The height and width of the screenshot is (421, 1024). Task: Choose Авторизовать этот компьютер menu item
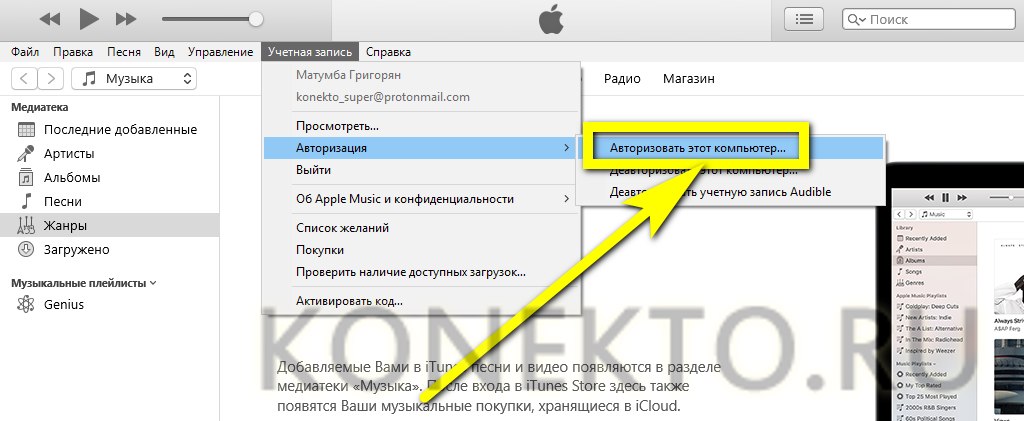coord(697,149)
